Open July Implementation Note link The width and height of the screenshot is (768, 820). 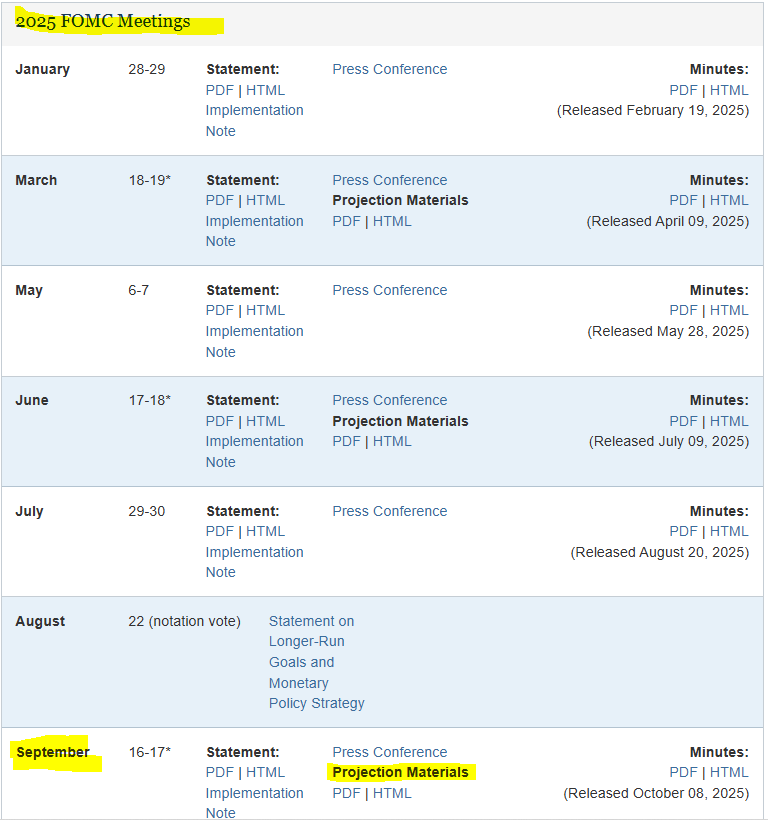click(x=254, y=562)
